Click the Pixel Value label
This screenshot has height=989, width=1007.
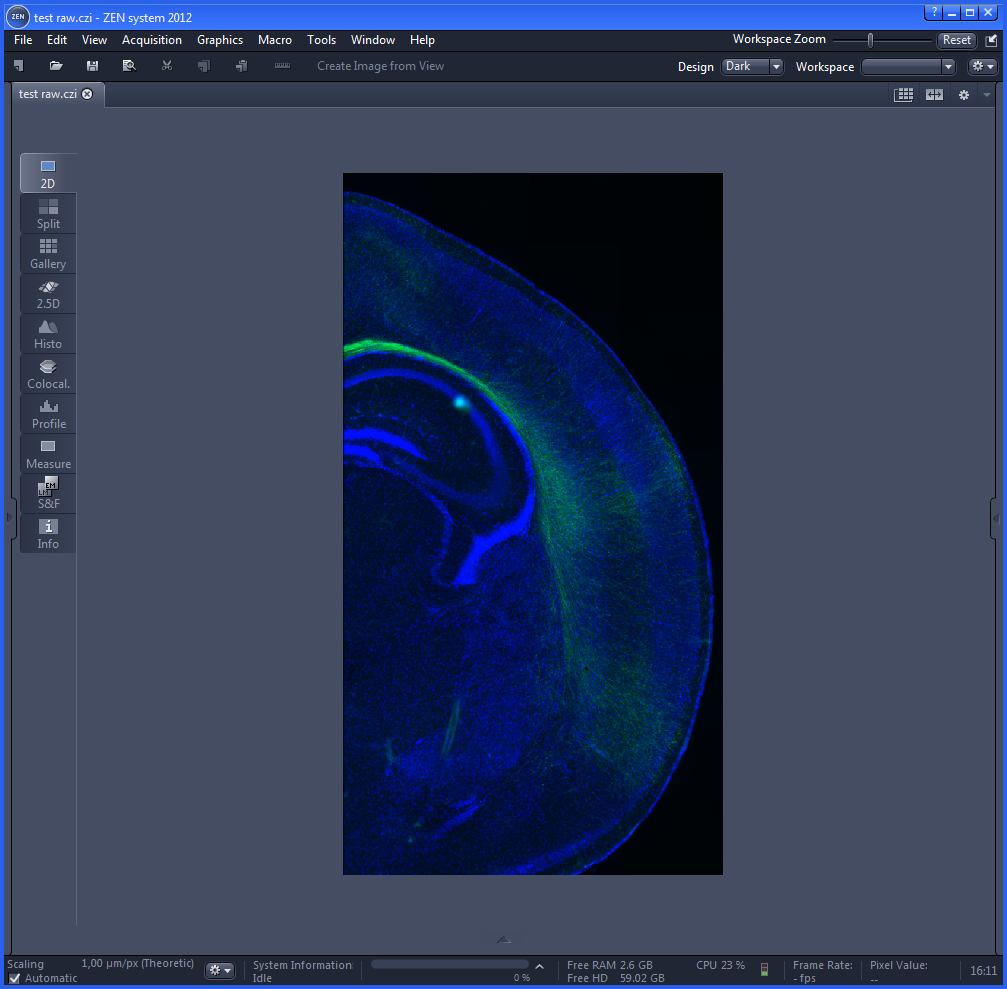(x=898, y=965)
